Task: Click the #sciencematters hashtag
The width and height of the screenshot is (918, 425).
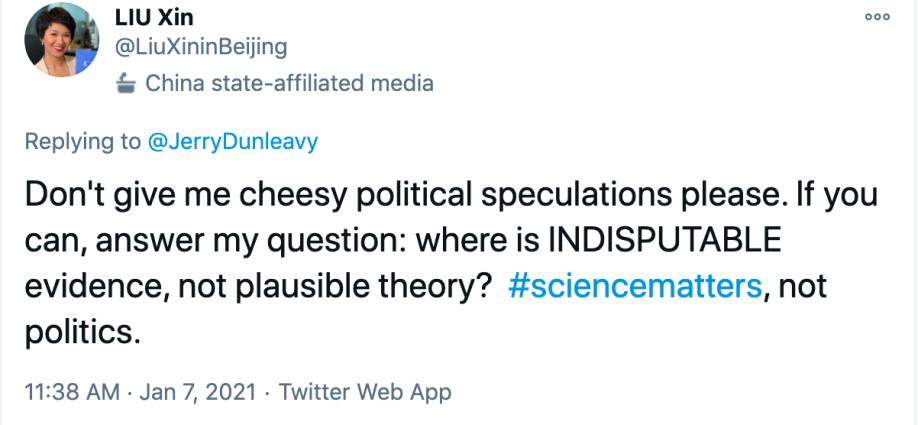Action: (635, 286)
